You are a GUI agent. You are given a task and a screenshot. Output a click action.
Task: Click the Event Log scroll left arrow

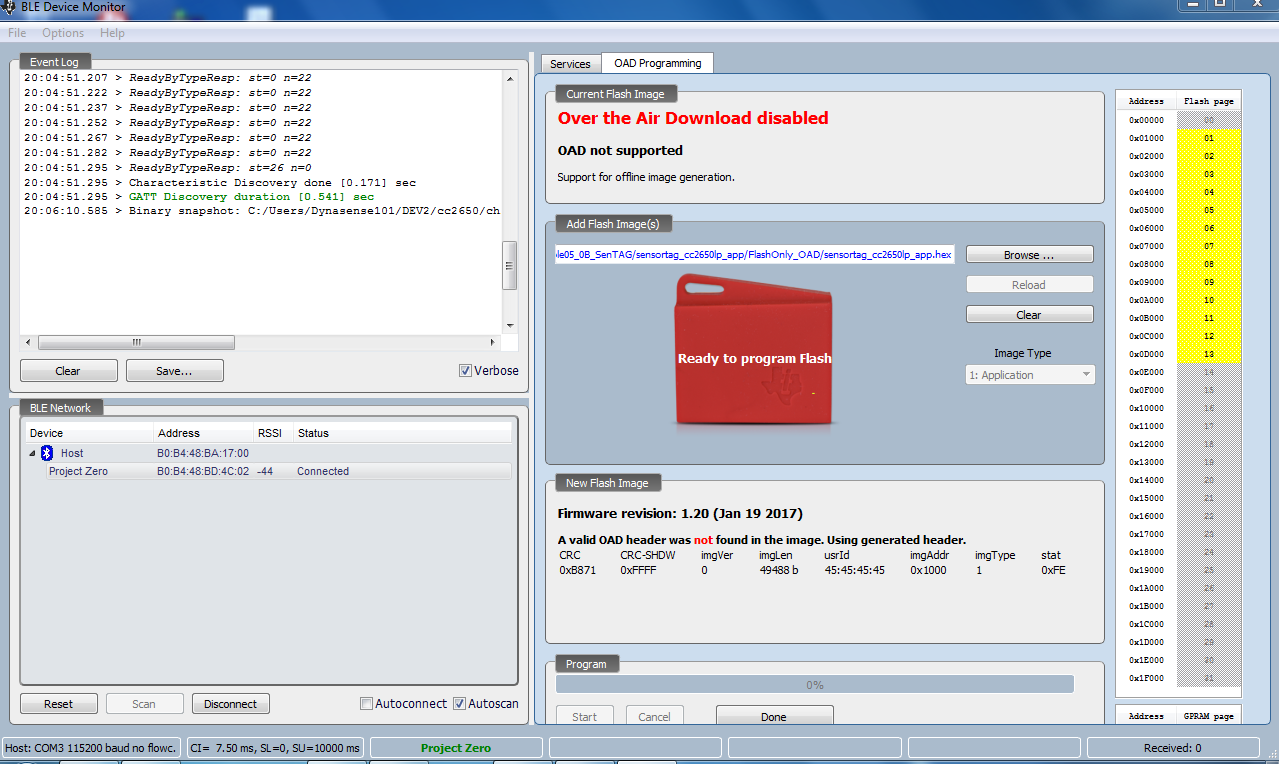click(x=28, y=342)
